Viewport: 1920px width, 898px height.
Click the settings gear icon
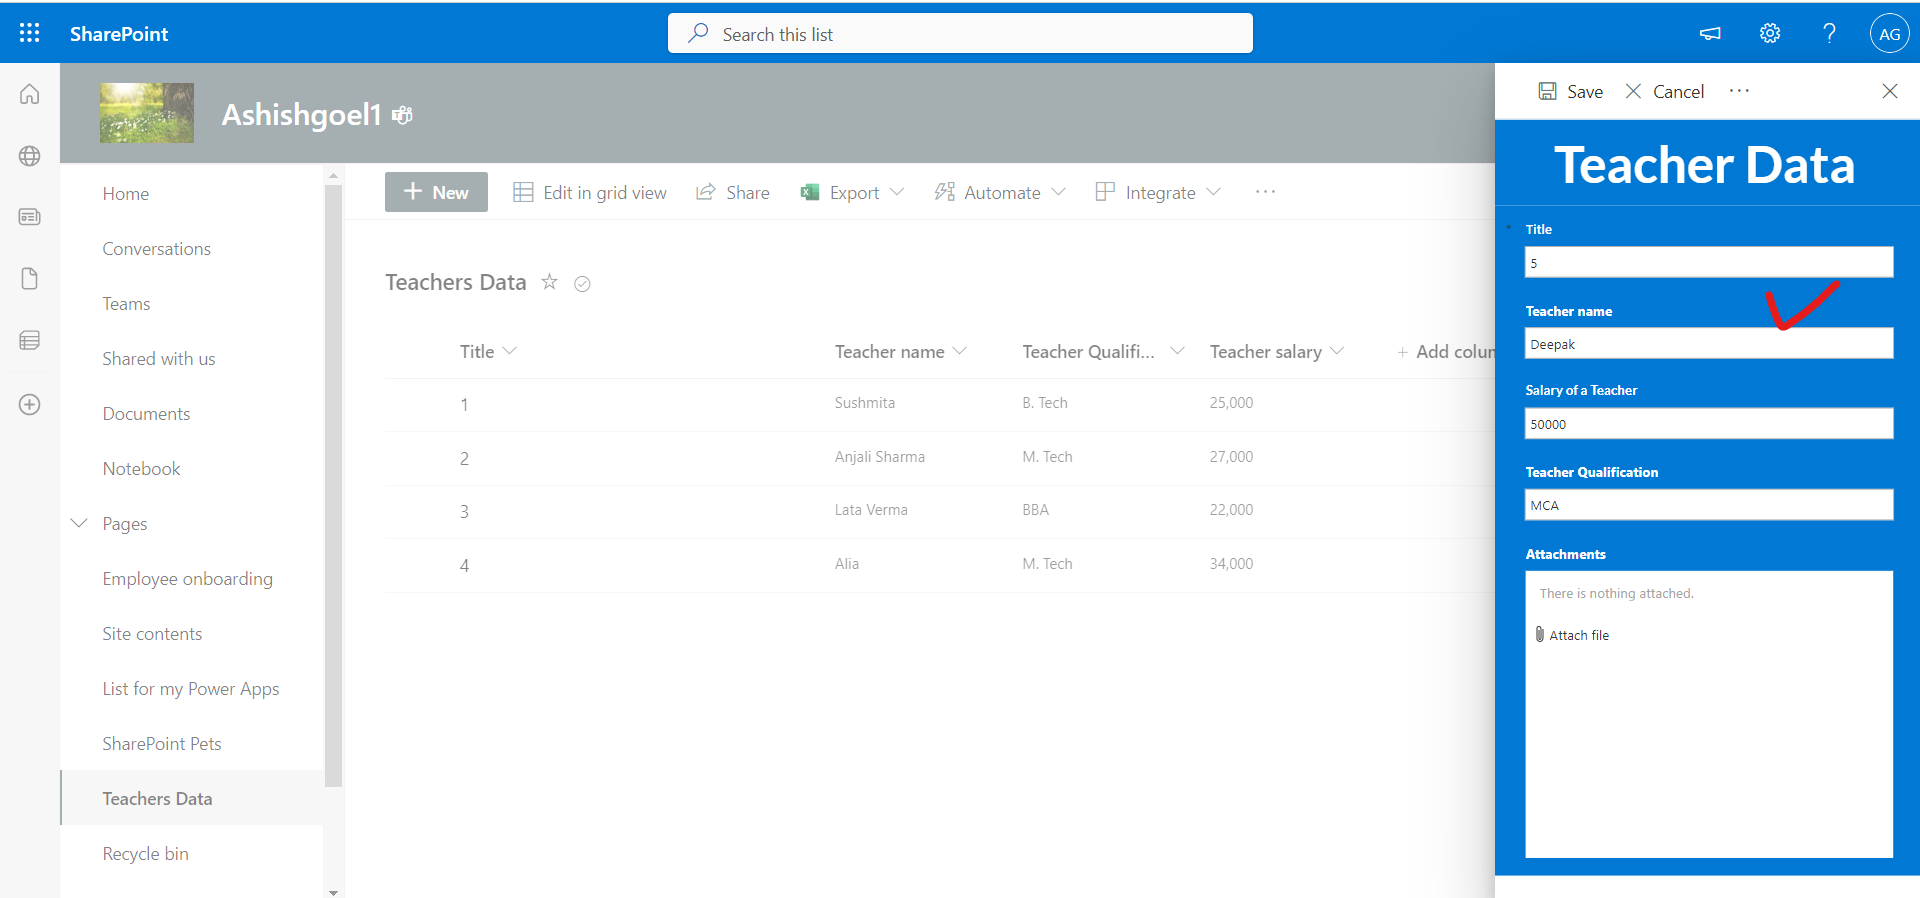[1769, 33]
